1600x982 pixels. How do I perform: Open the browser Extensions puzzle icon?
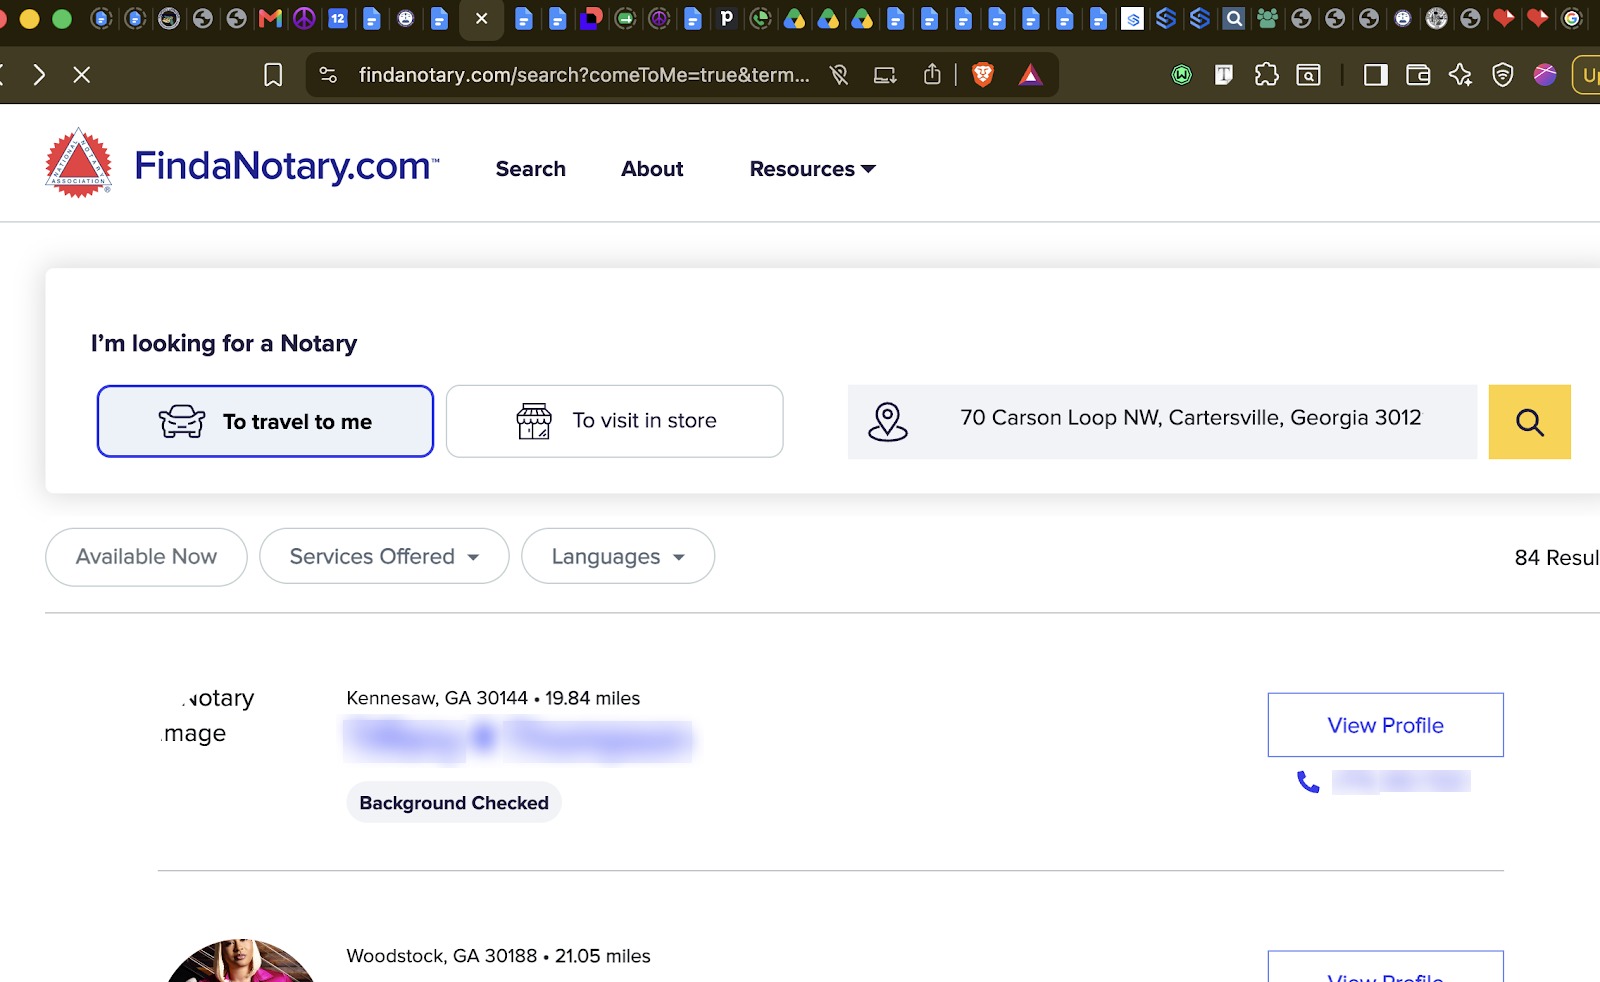1266,75
